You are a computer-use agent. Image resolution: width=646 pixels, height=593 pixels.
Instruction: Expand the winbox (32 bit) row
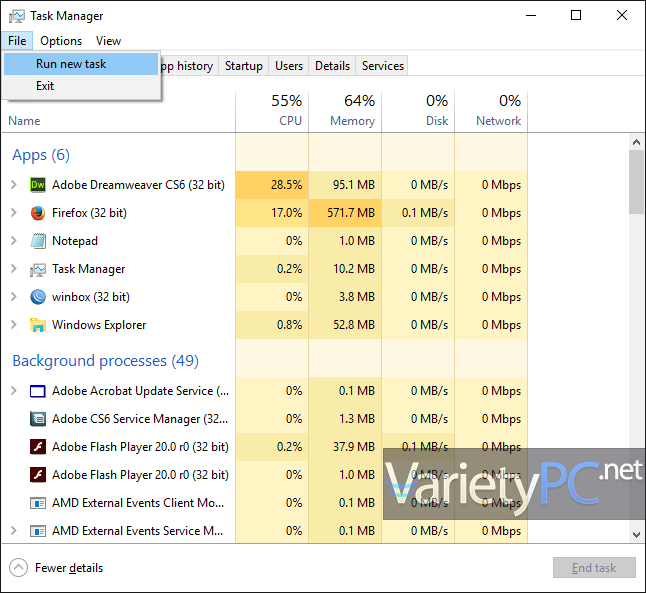pyautogui.click(x=14, y=297)
